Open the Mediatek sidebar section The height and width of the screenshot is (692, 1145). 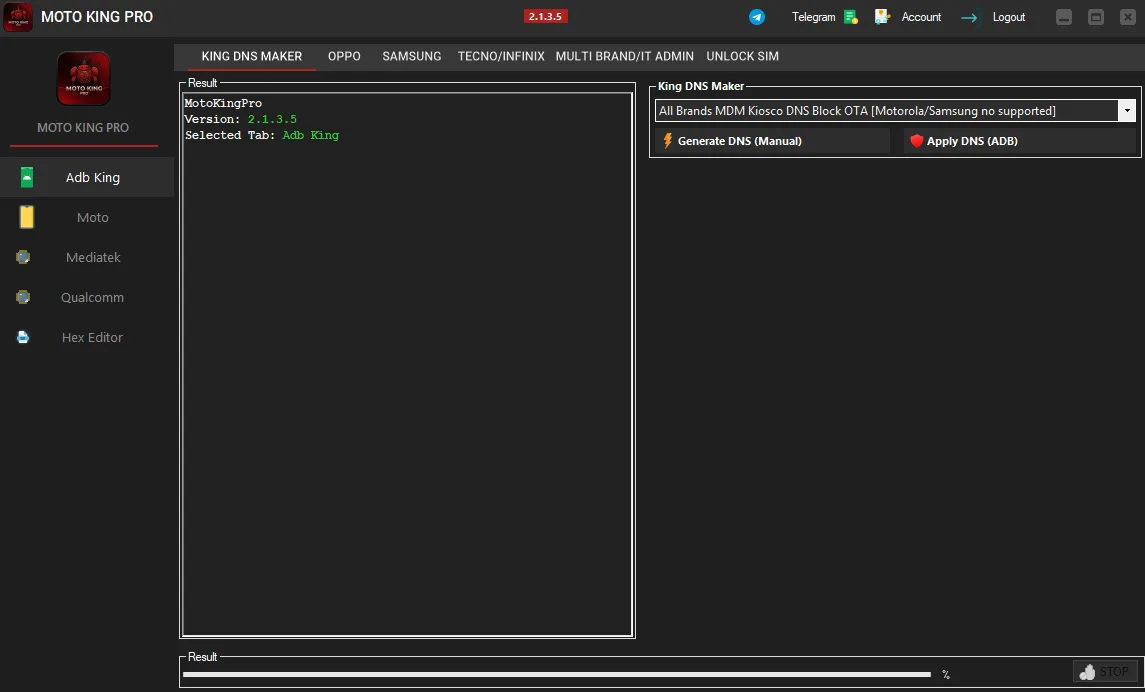[x=87, y=257]
